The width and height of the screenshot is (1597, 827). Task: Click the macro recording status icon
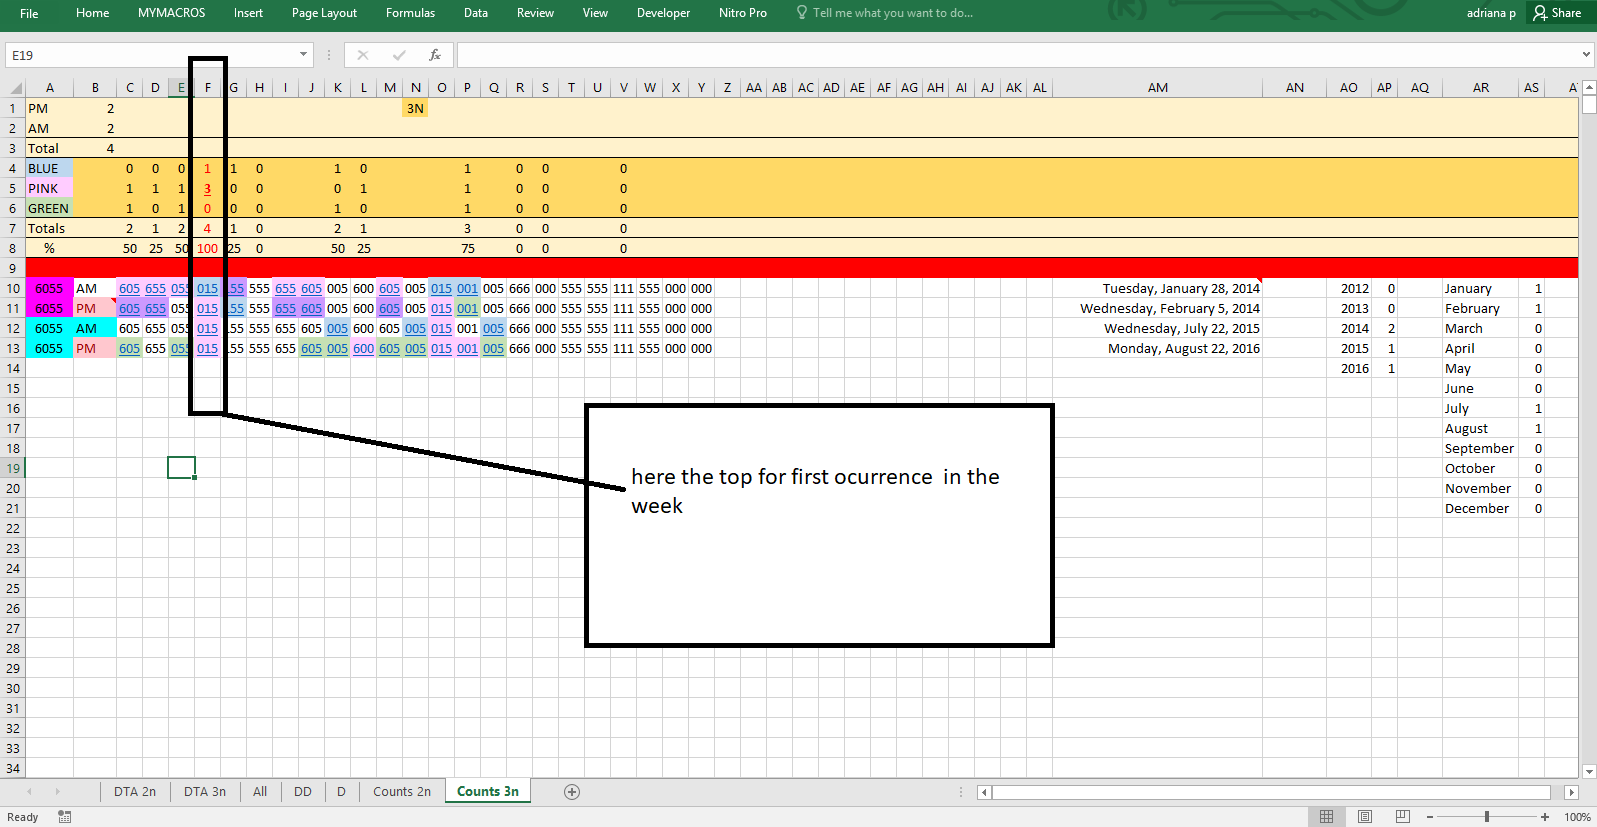(65, 817)
